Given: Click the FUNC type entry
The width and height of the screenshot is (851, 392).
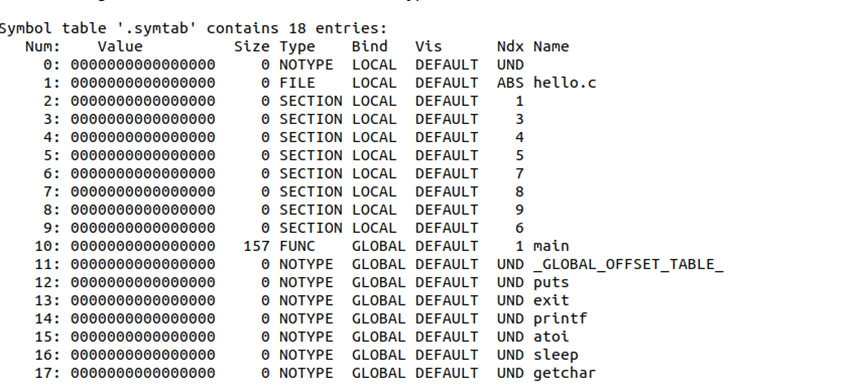Looking at the screenshot, I should point(297,246).
